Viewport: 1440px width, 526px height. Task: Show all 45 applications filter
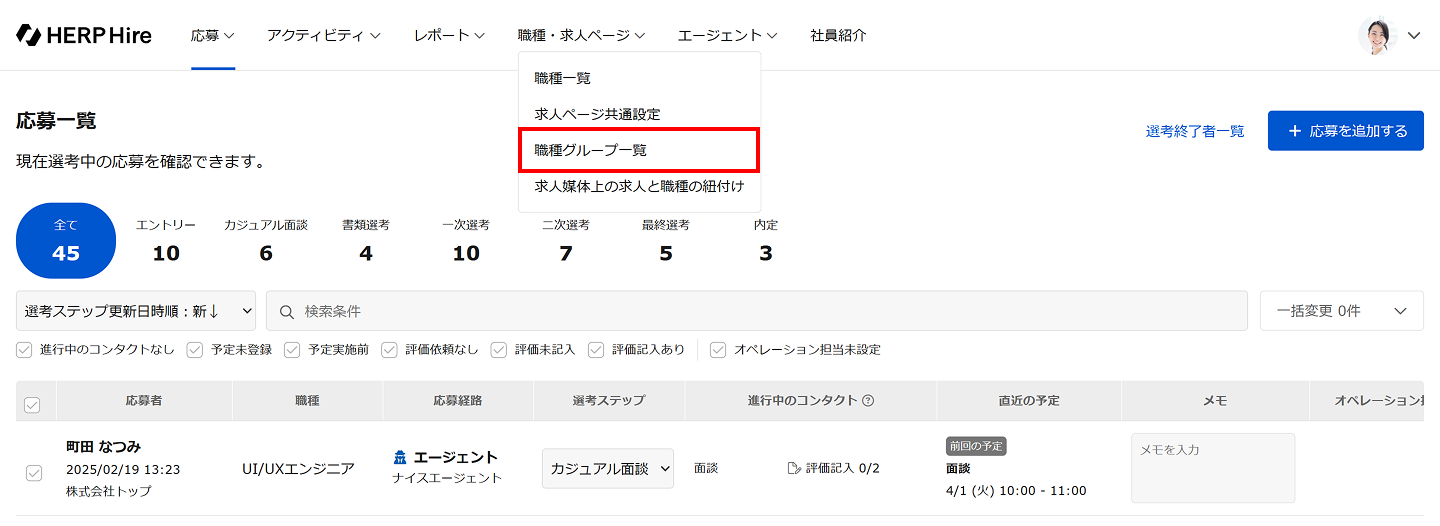coord(66,241)
